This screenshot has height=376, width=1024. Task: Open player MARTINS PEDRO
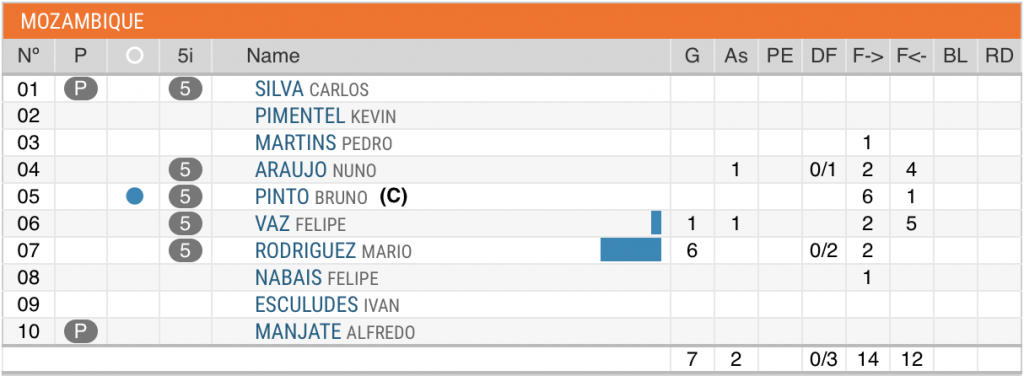point(323,143)
